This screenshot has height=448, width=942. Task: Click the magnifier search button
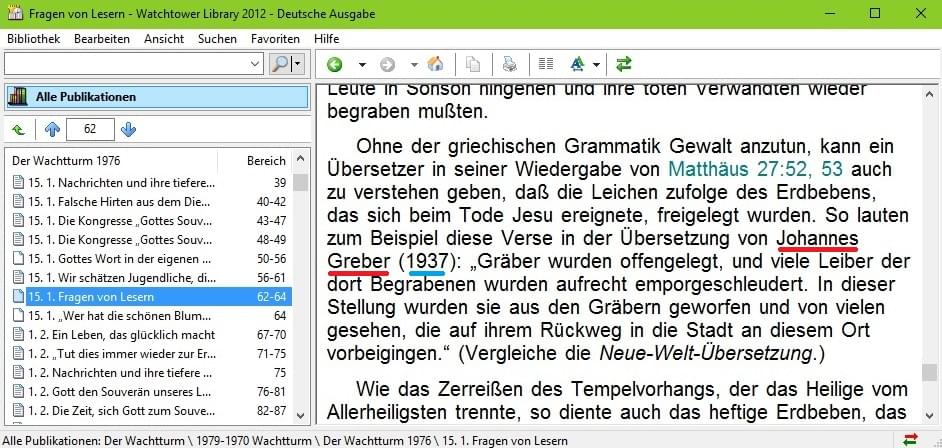280,64
